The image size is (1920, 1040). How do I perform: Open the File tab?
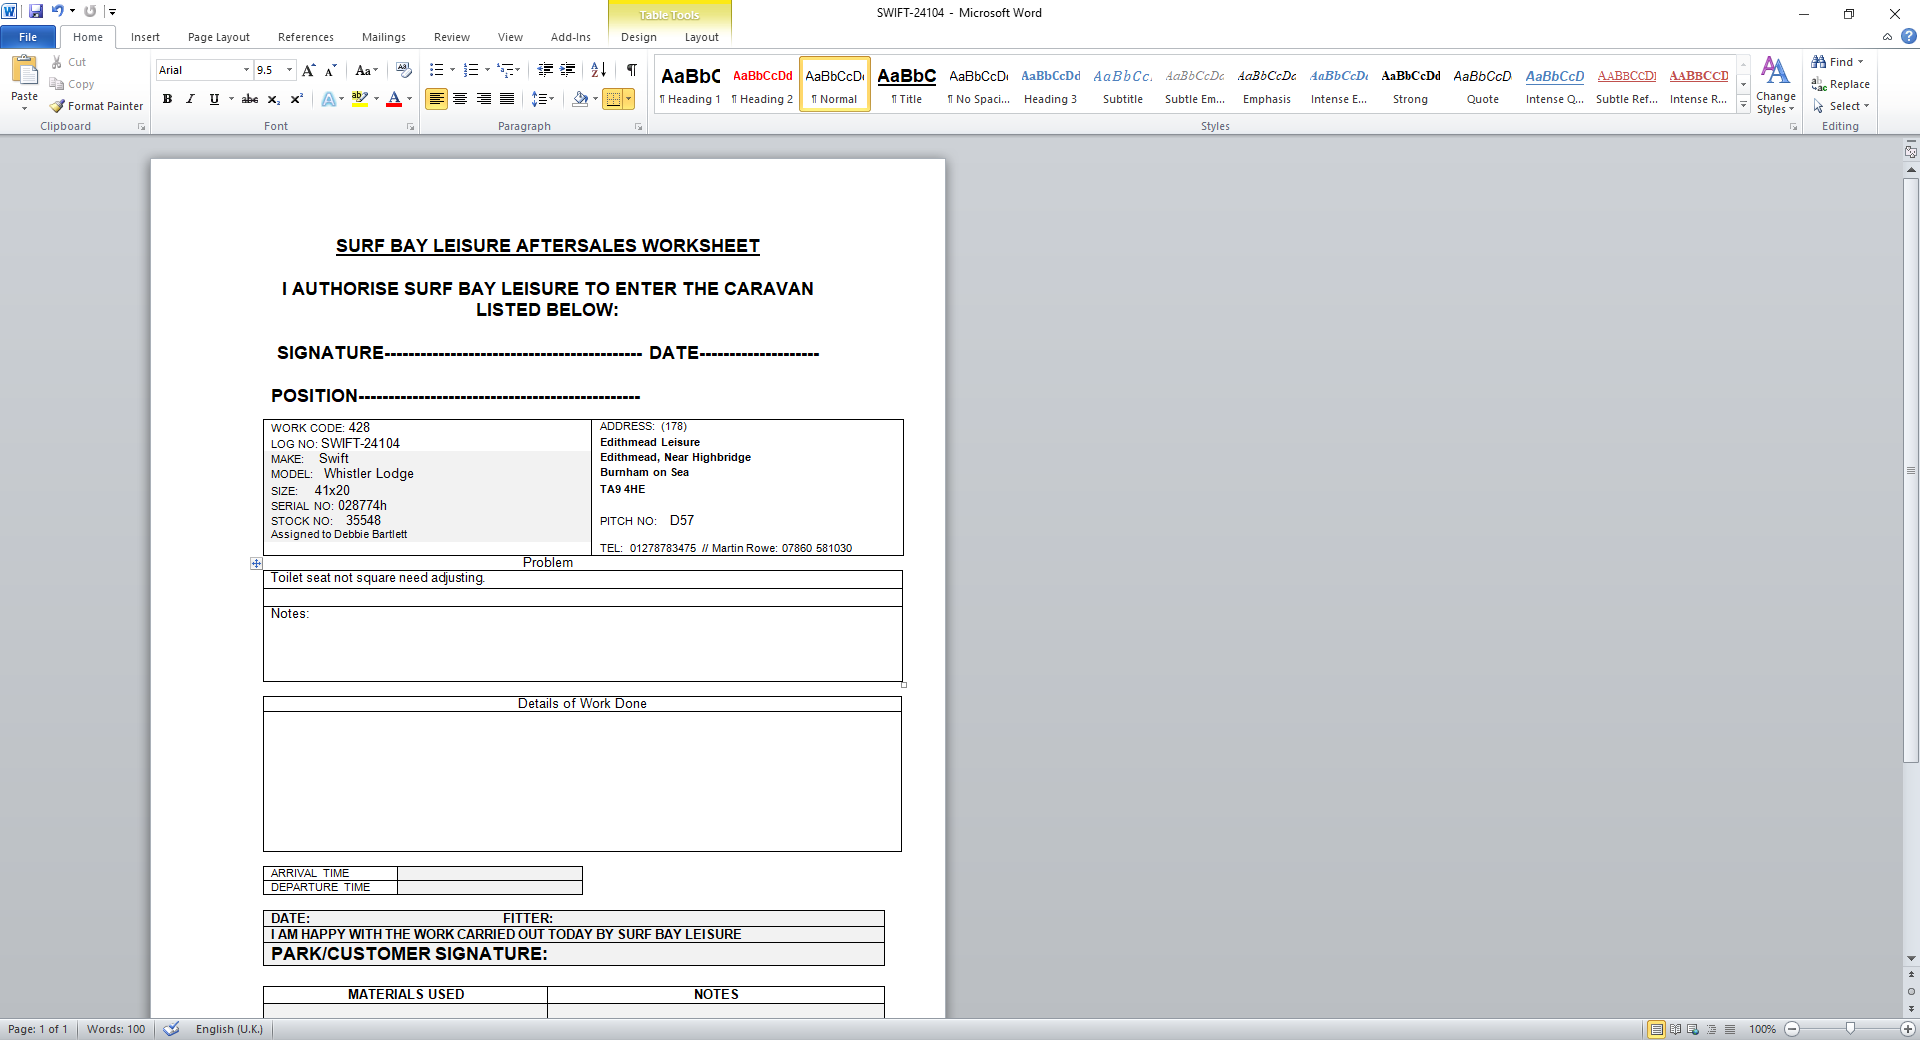28,37
